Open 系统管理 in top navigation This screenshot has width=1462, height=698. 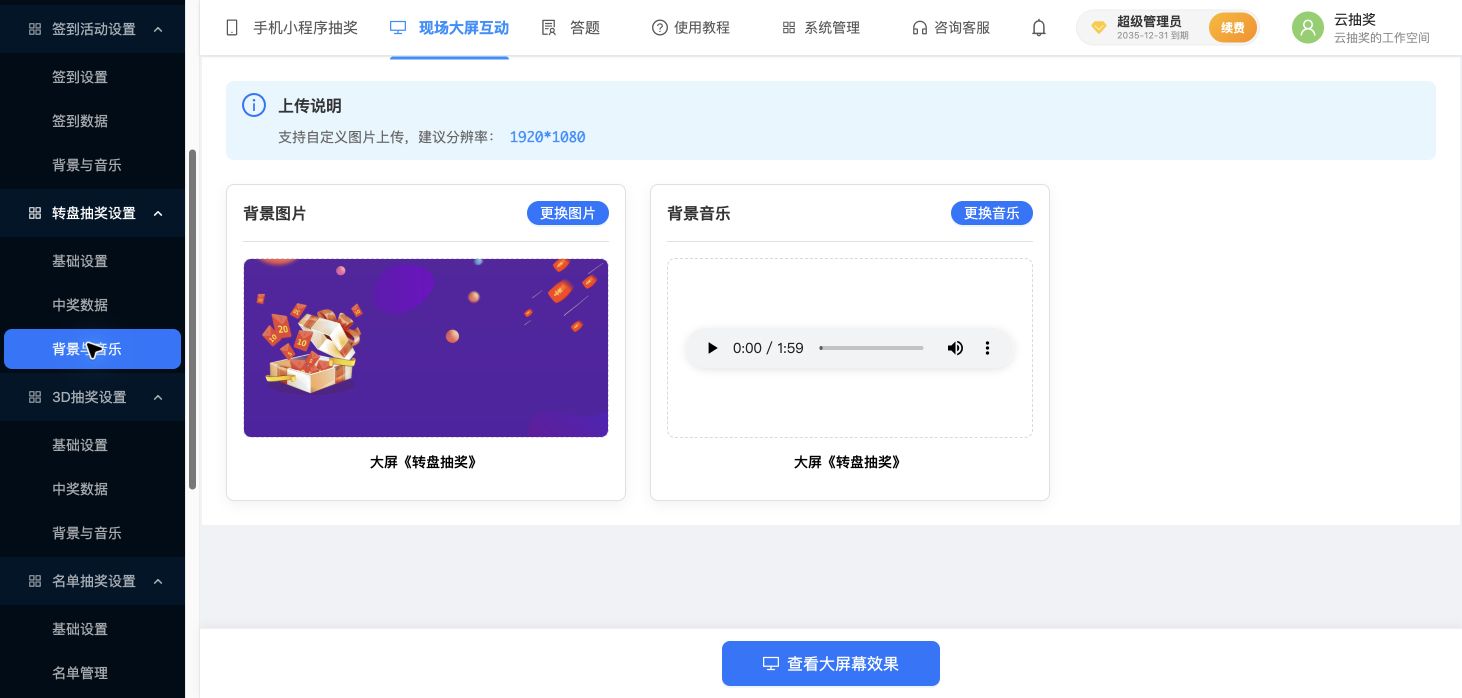[821, 28]
